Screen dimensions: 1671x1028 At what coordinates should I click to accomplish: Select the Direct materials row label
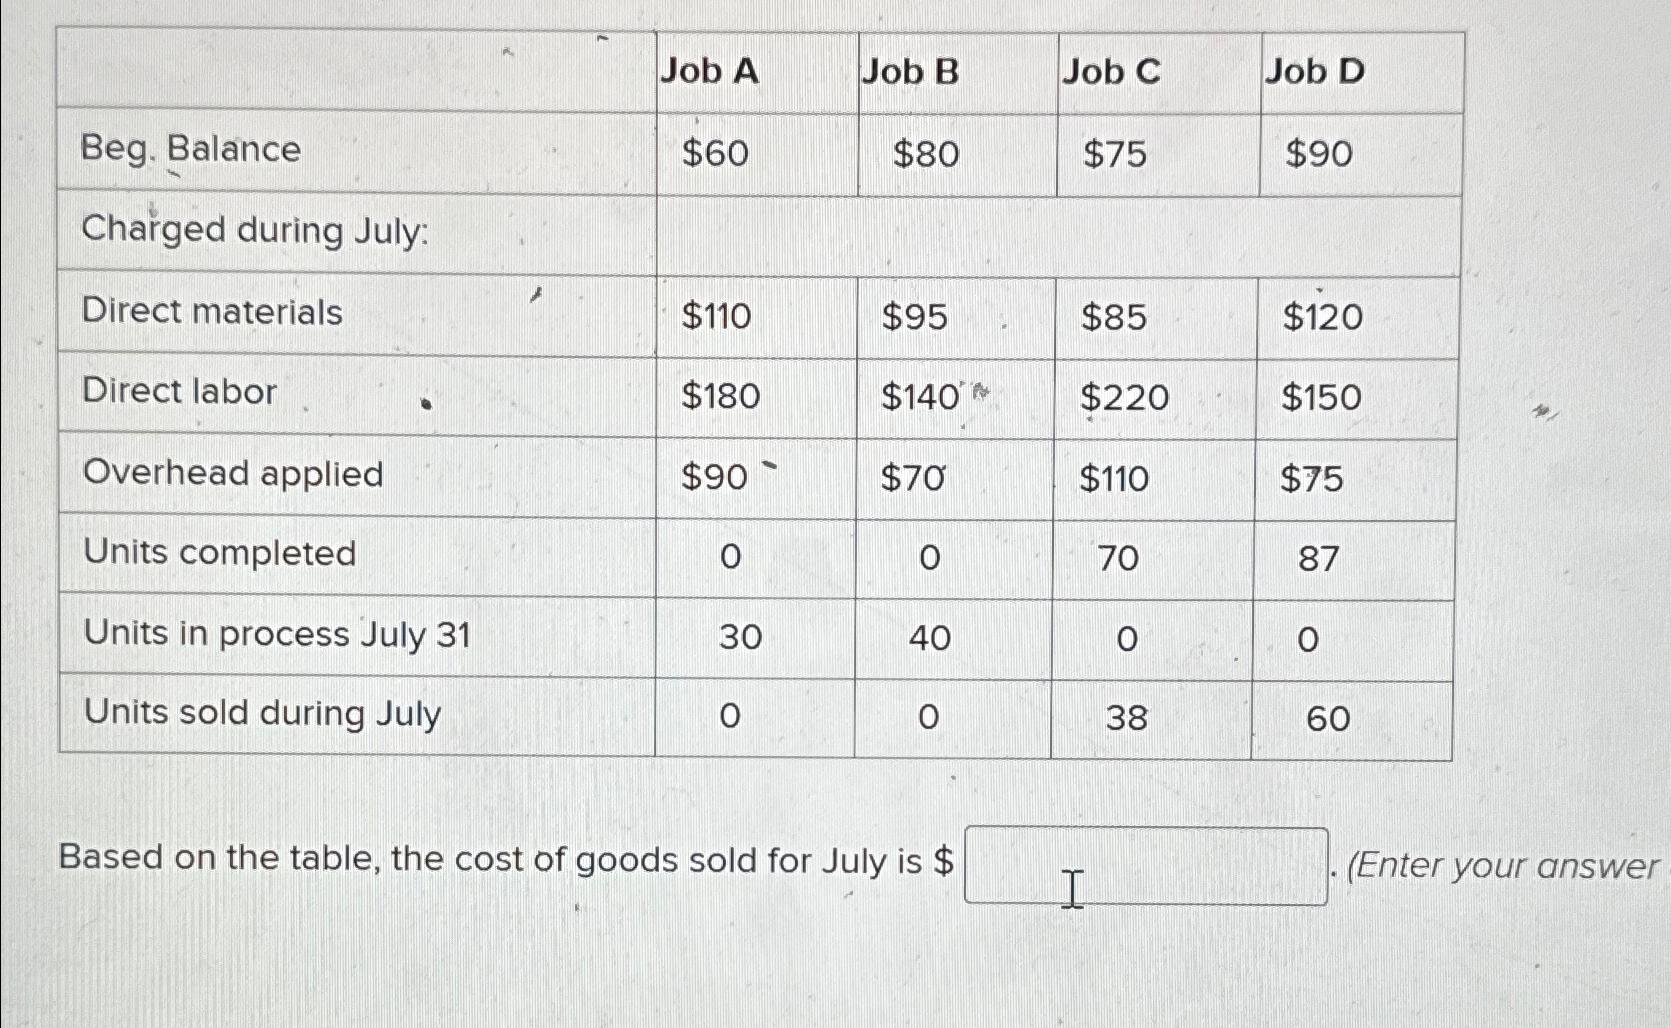[212, 312]
